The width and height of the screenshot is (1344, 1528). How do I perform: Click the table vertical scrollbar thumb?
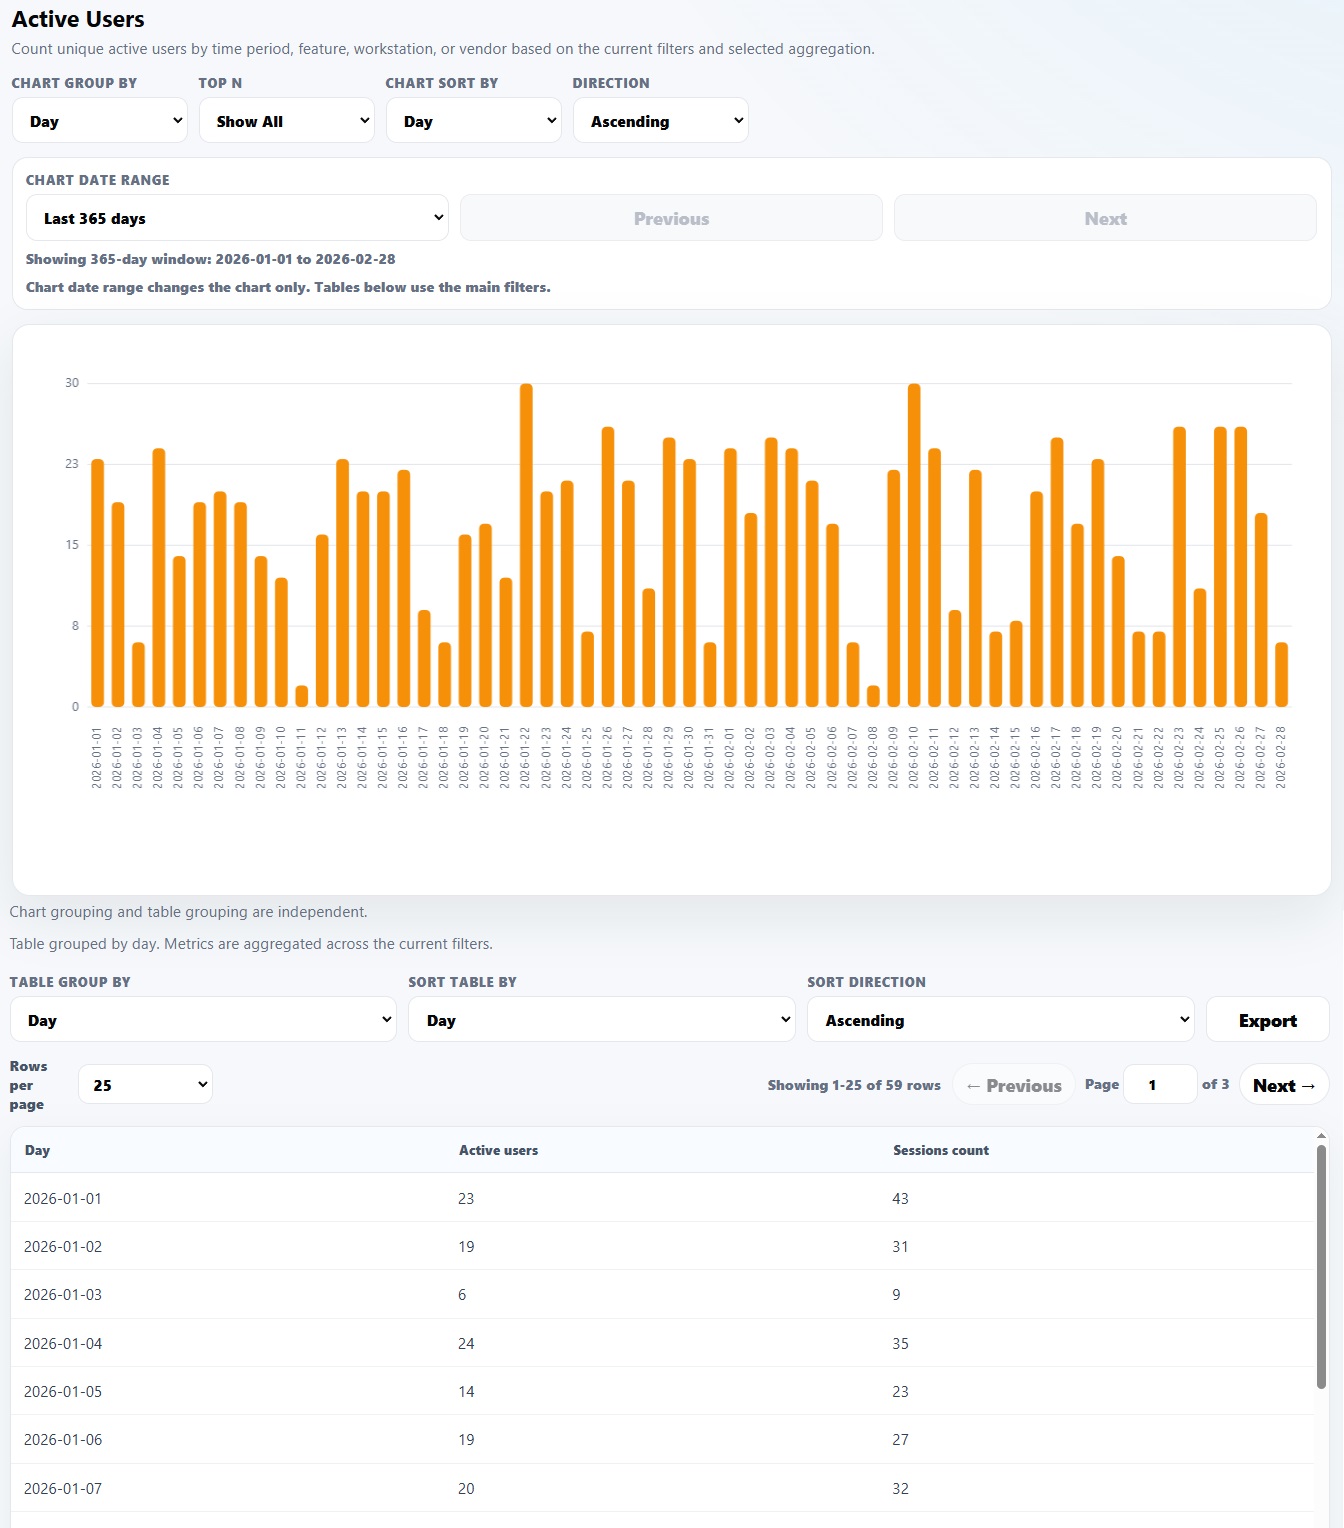[x=1321, y=1267]
